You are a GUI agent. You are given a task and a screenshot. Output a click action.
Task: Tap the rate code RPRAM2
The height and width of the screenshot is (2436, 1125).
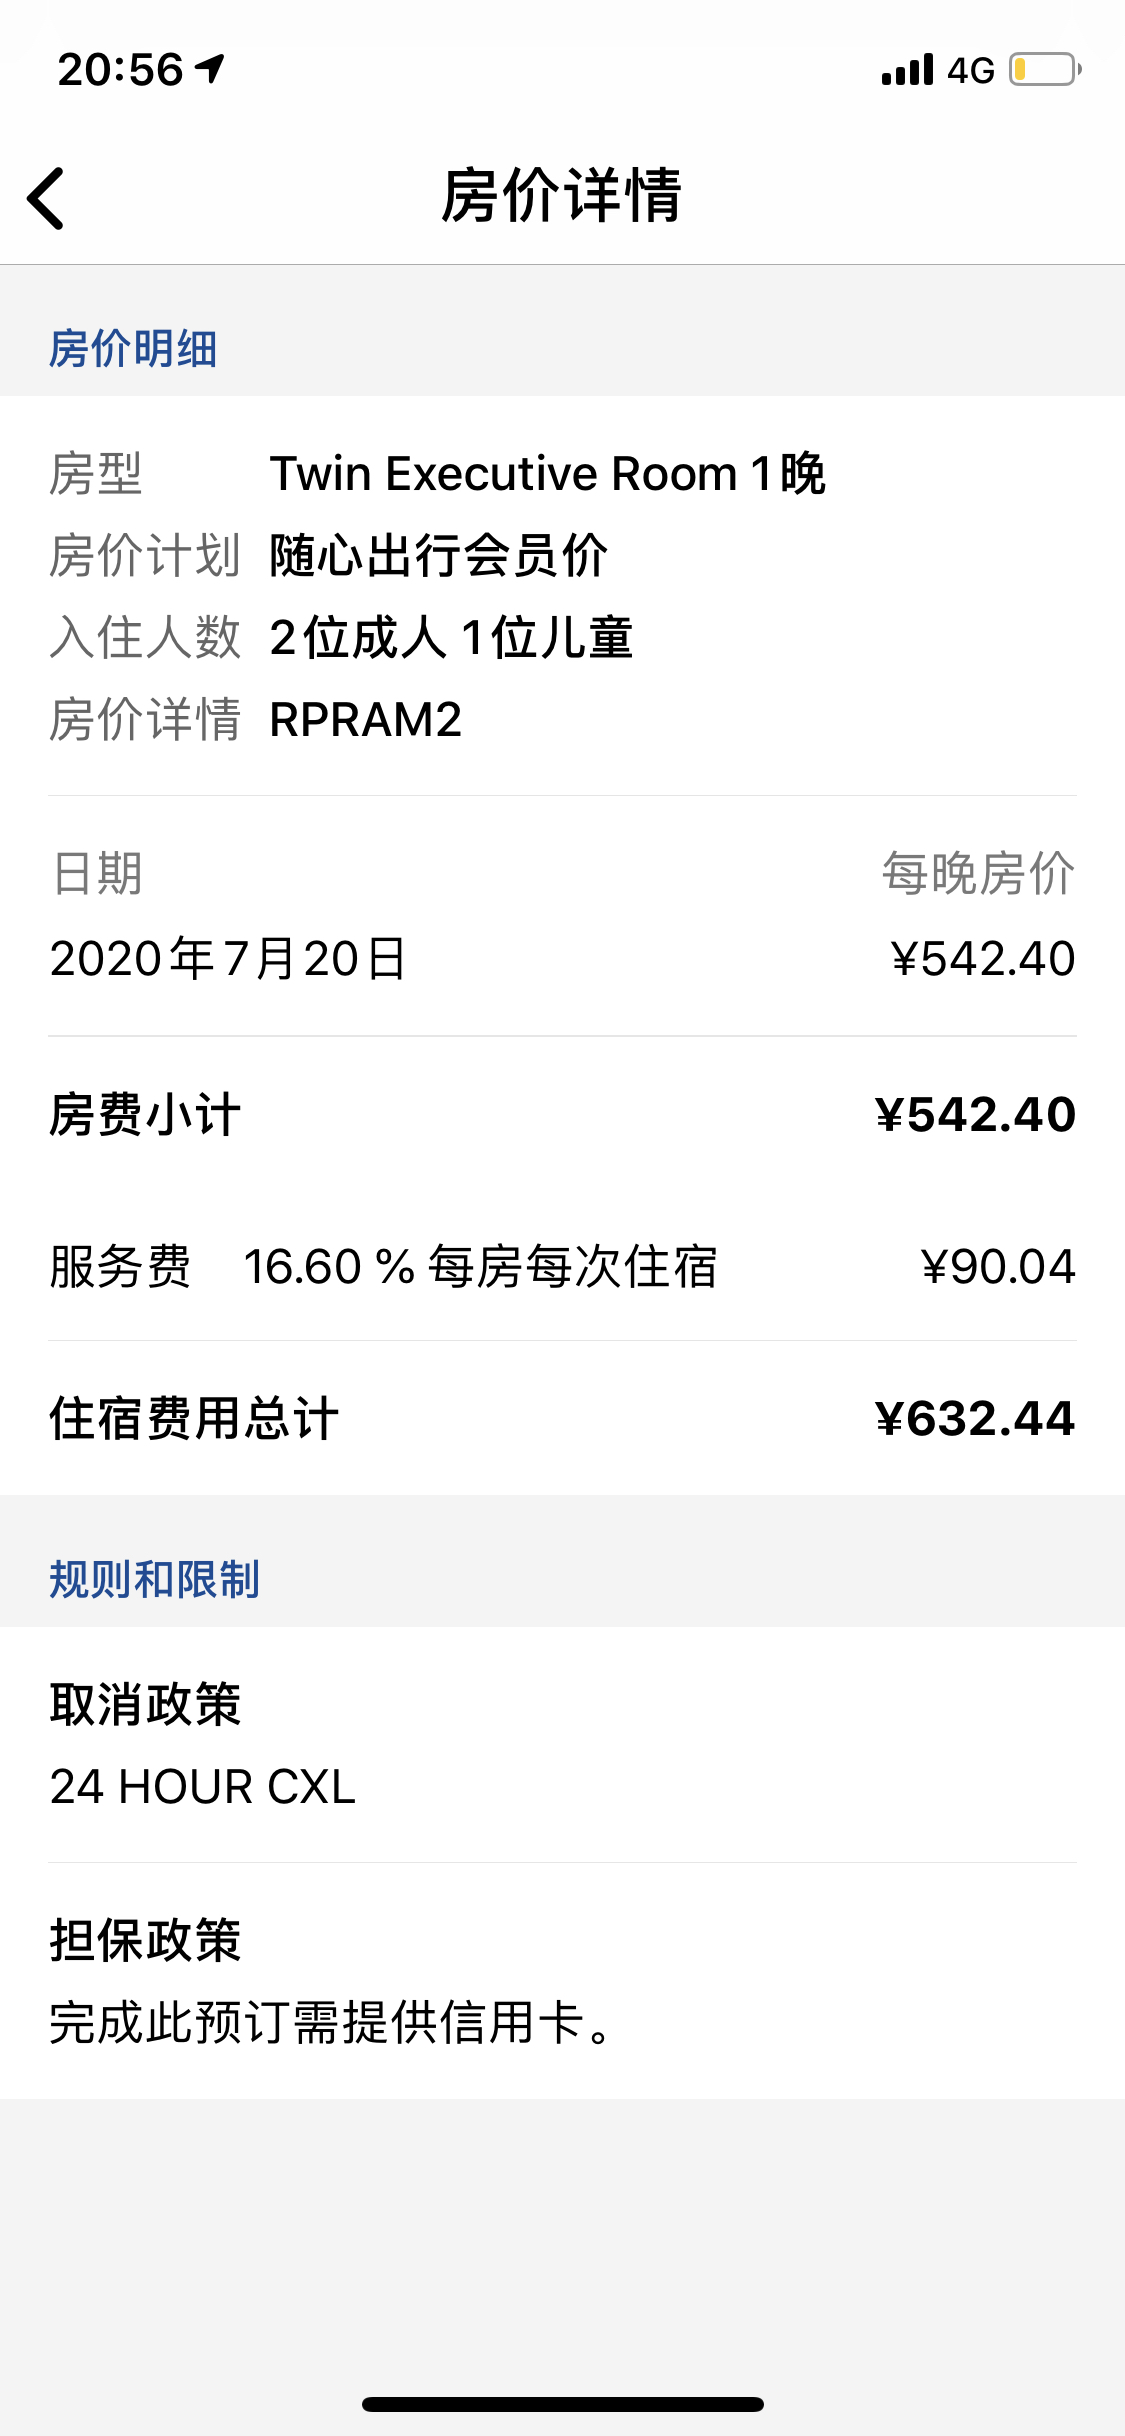point(366,720)
